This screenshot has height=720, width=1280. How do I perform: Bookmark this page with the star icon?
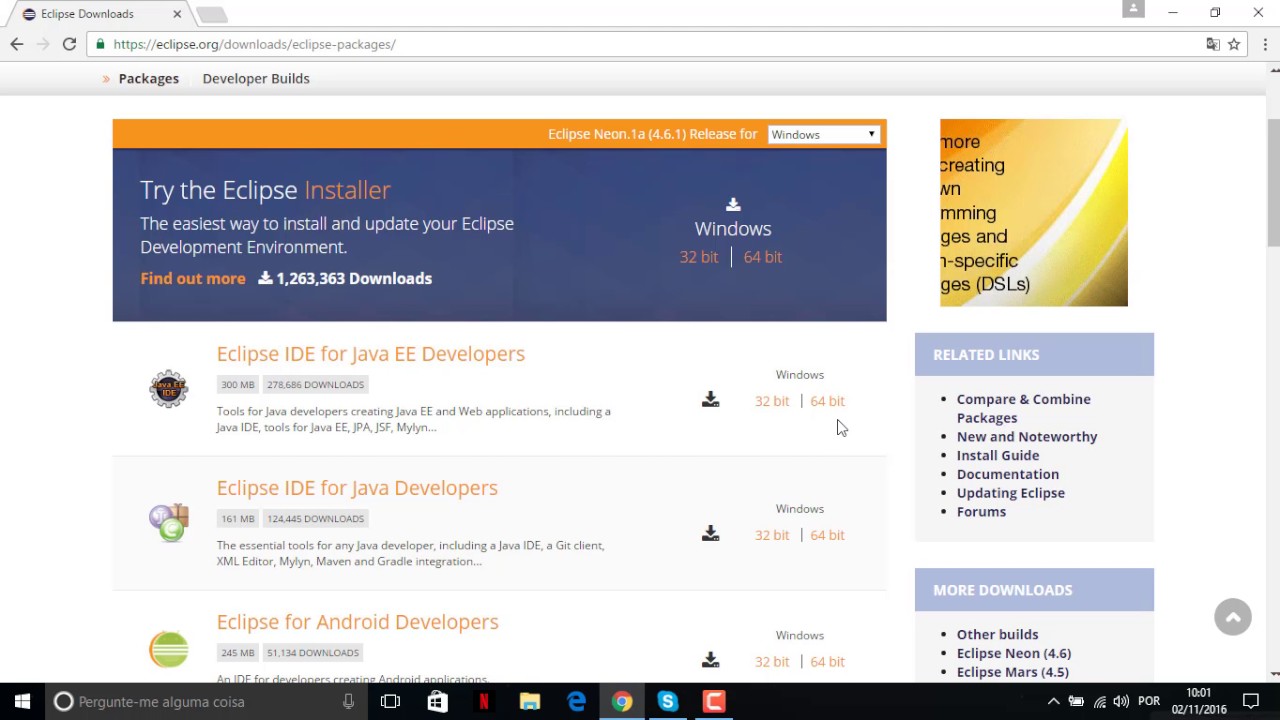1234,44
